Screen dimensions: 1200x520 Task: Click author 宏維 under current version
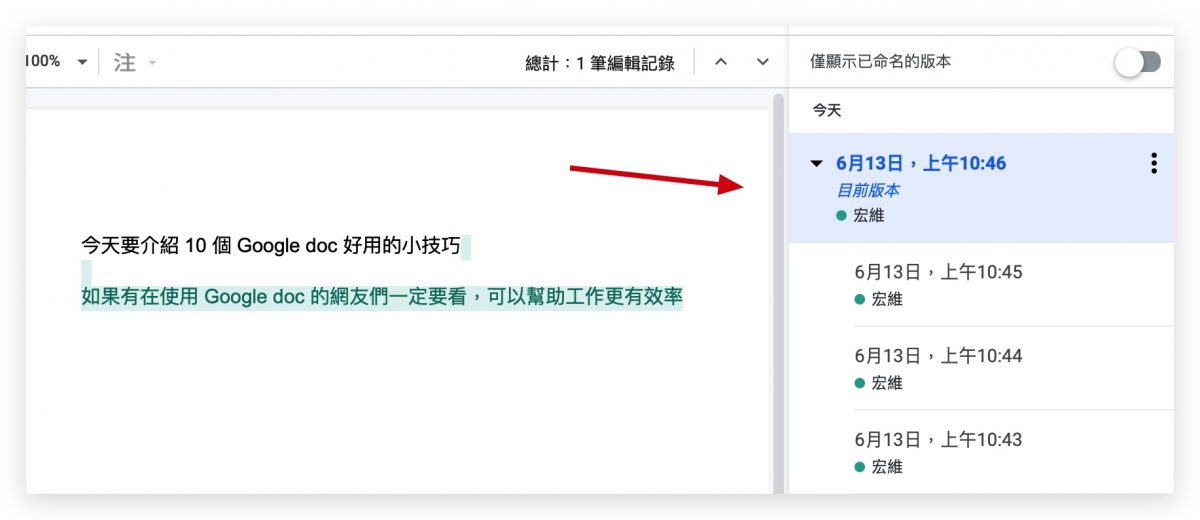[x=860, y=216]
